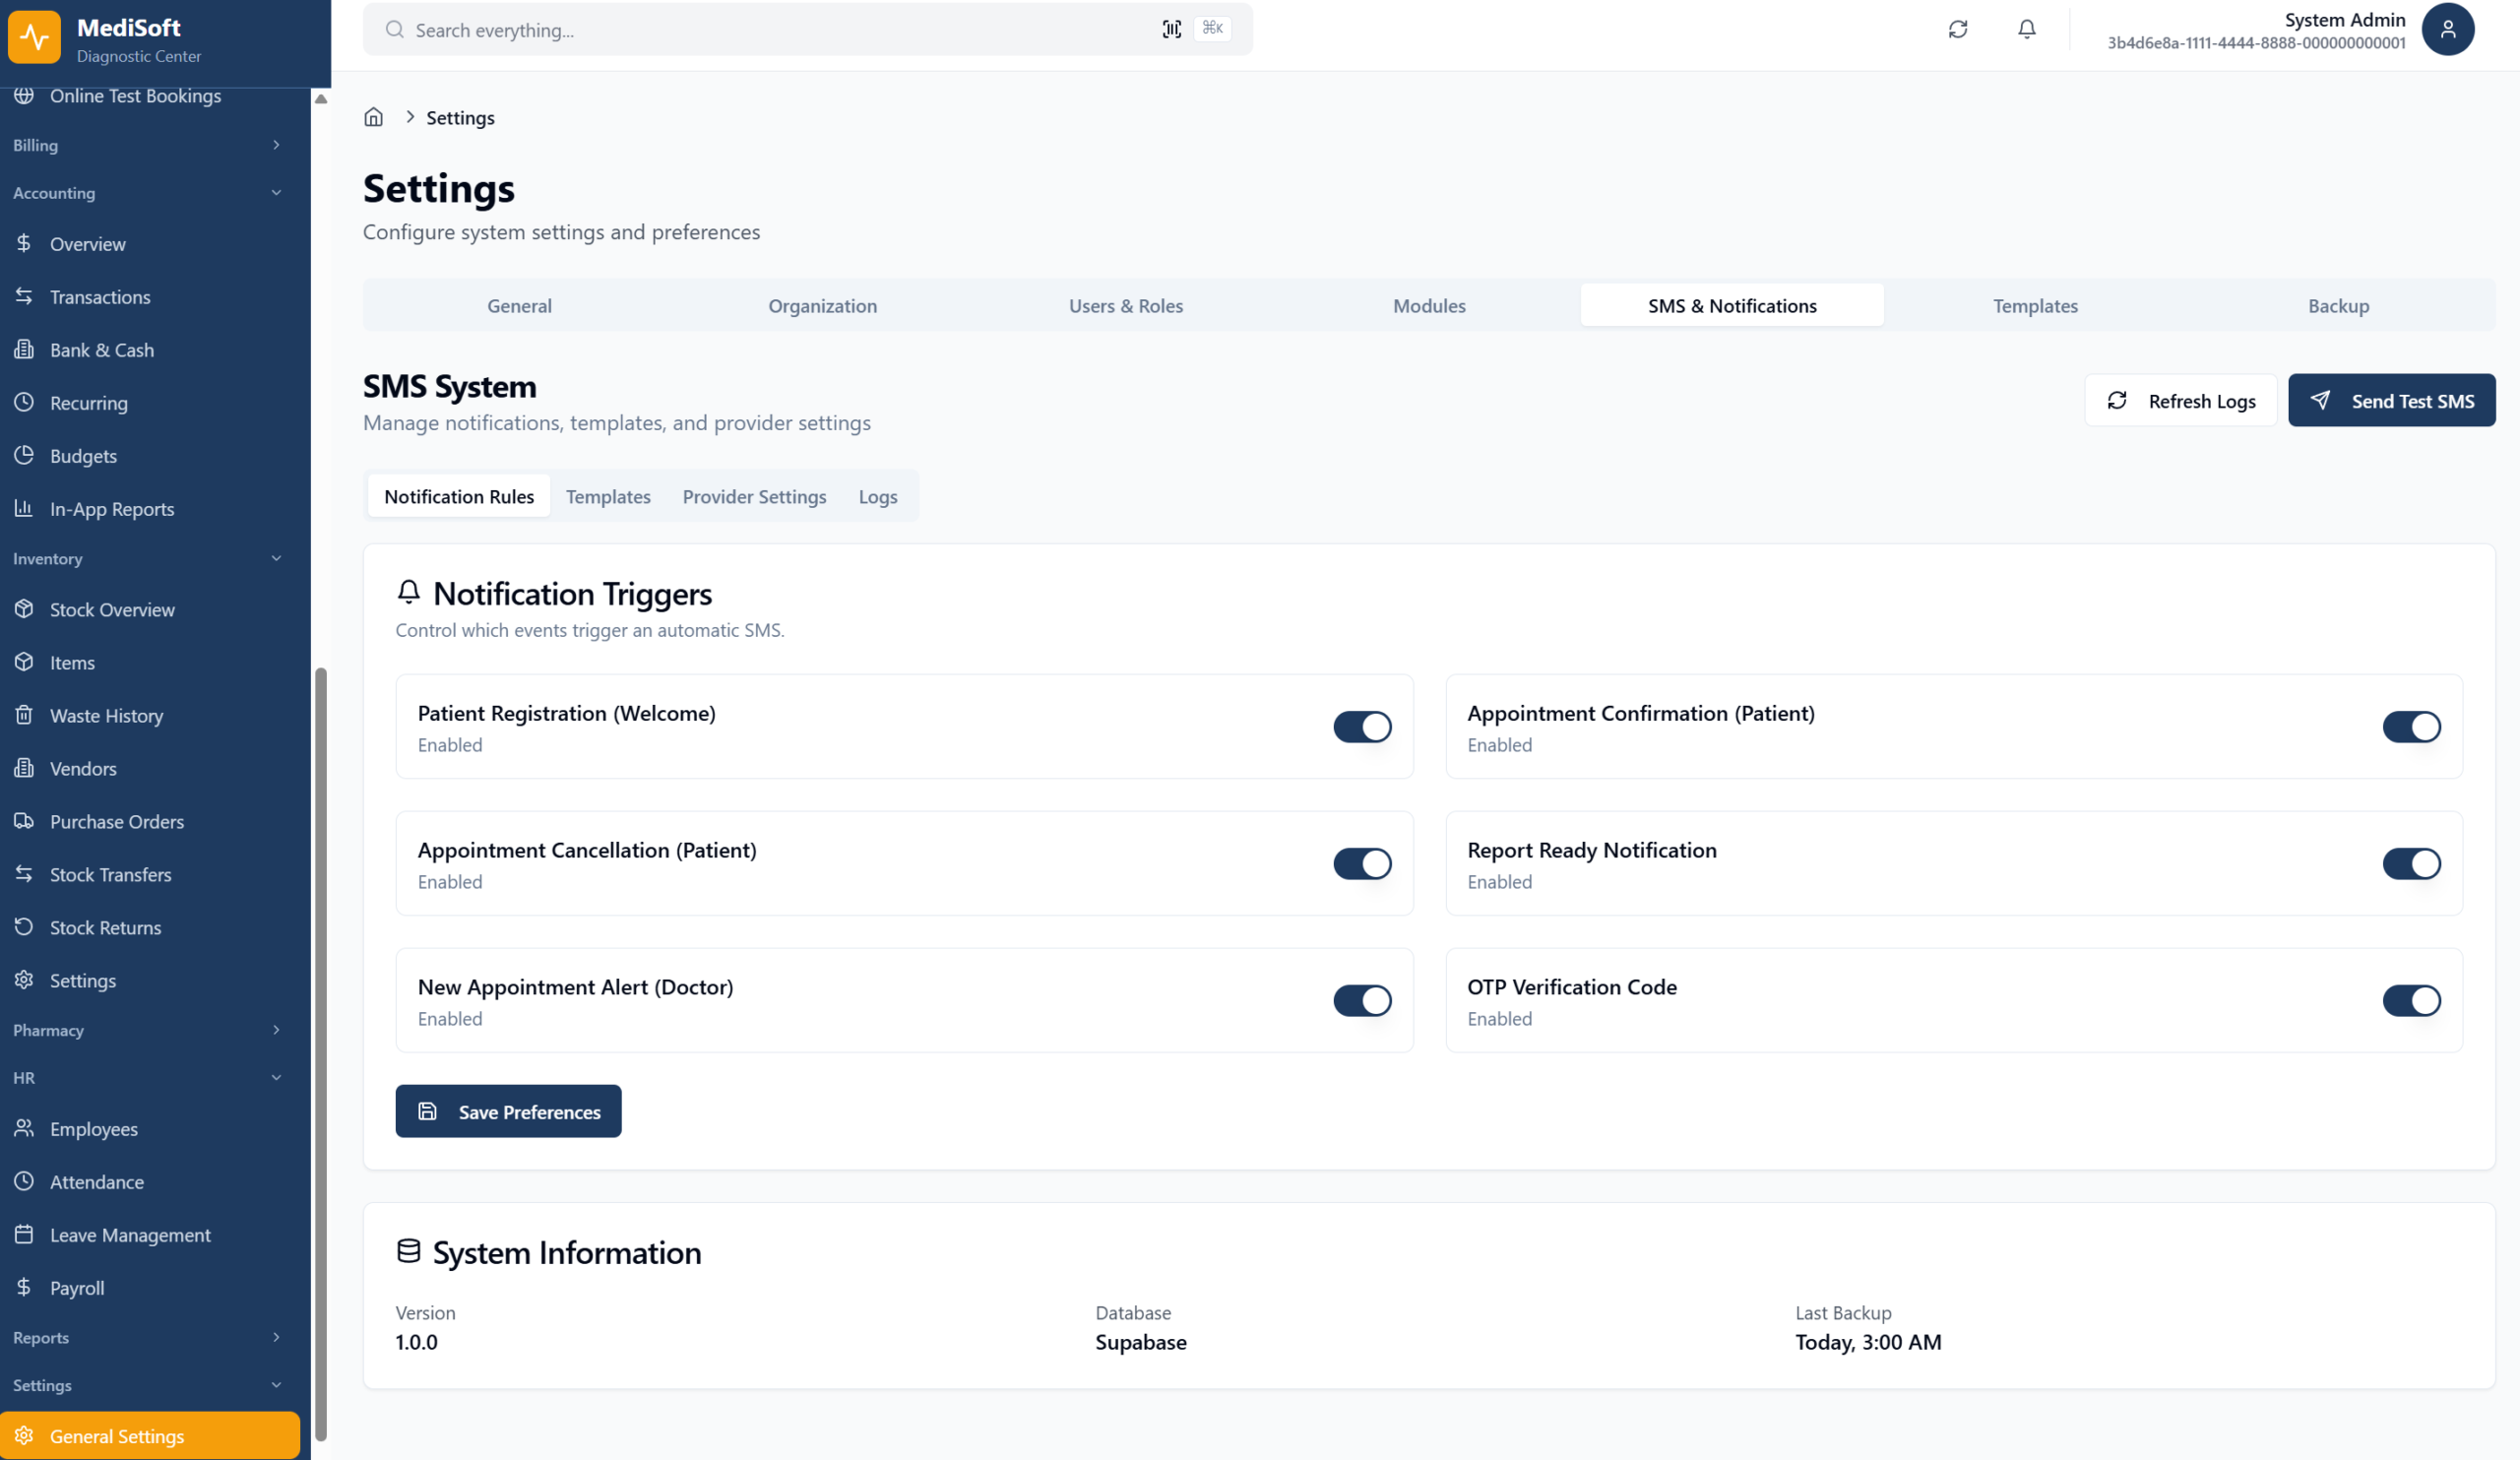Click the refresh icon in top bar
The width and height of the screenshot is (2520, 1460).
pyautogui.click(x=1957, y=29)
